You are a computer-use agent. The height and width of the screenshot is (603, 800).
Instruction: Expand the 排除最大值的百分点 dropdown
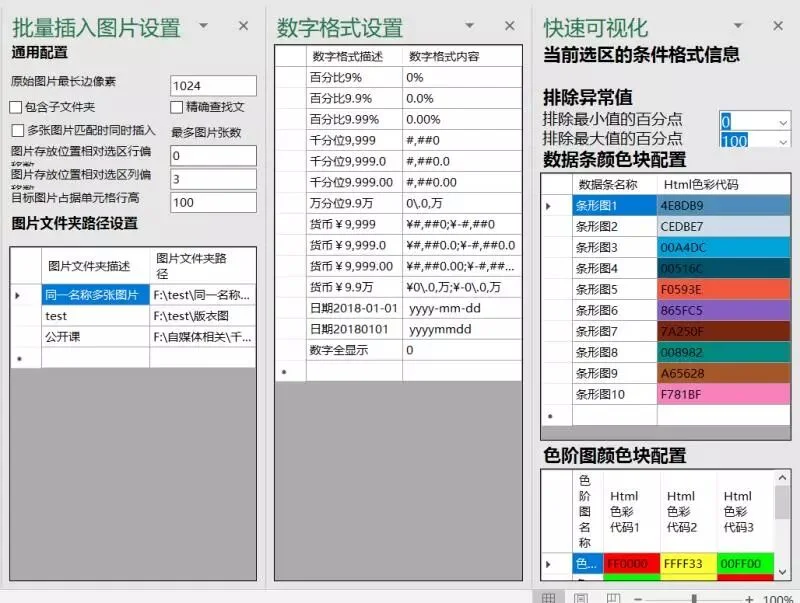pyautogui.click(x=783, y=141)
